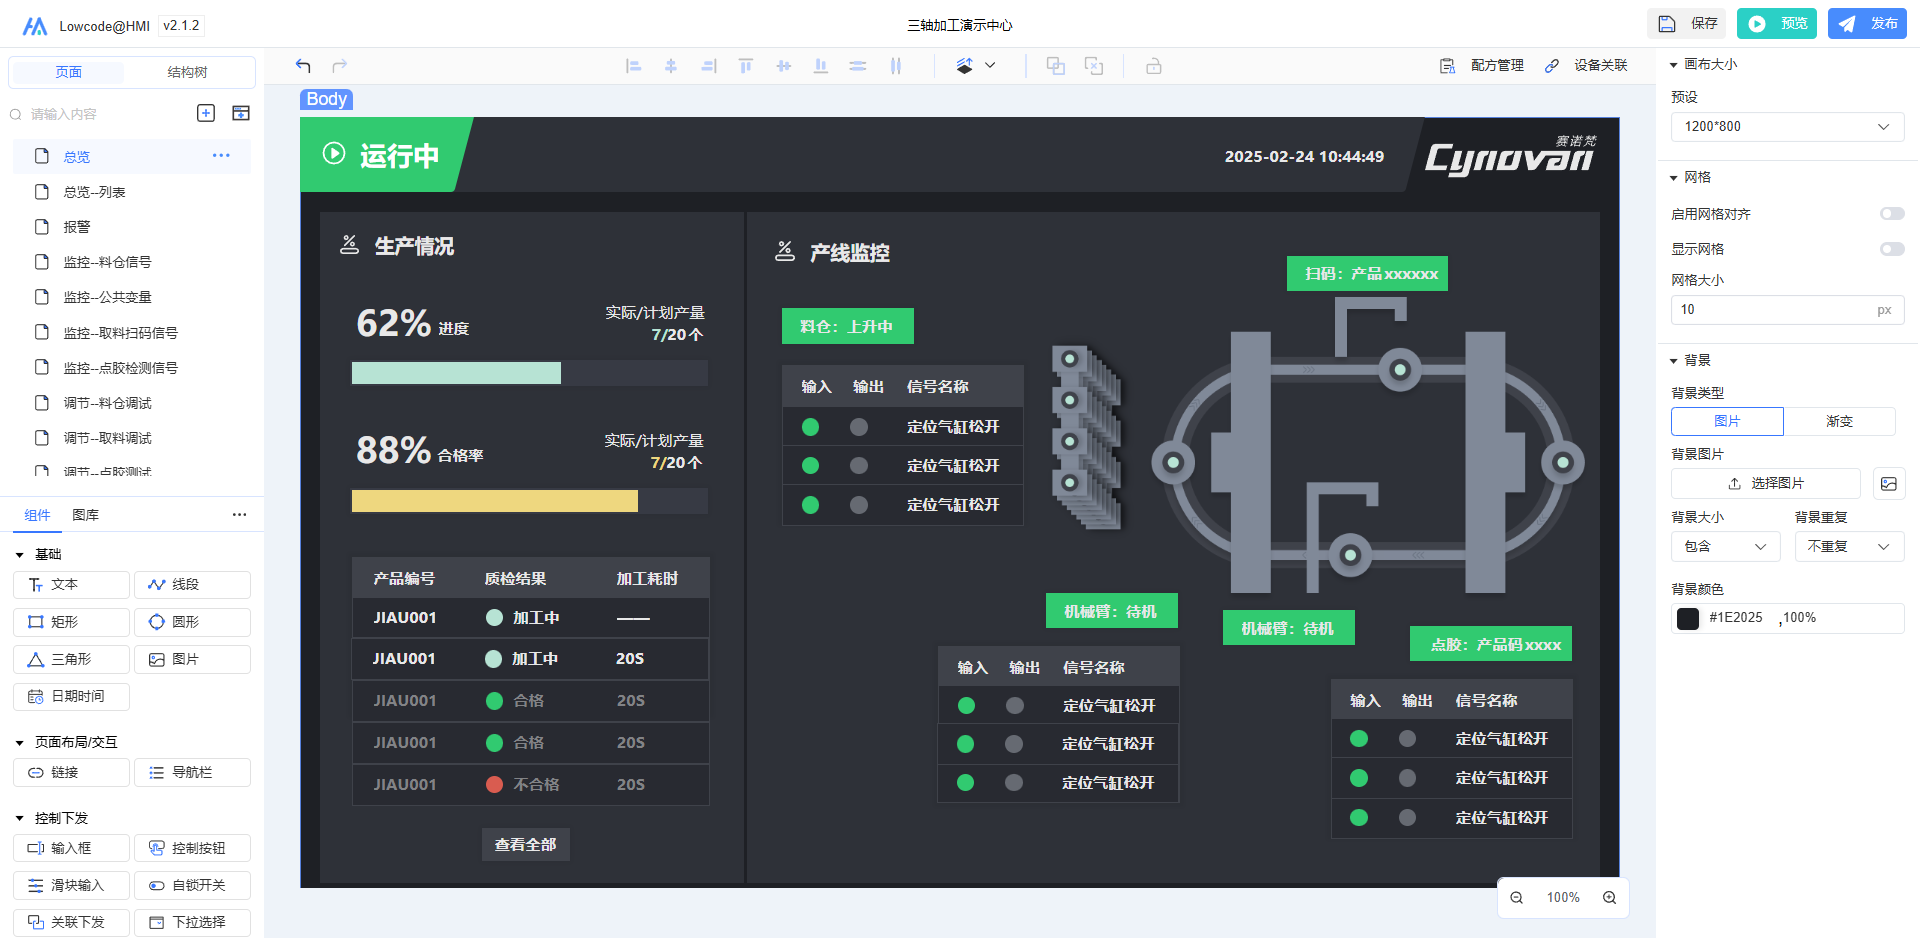This screenshot has width=1920, height=945.
Task: Click the add new page plus icon
Action: click(x=206, y=113)
